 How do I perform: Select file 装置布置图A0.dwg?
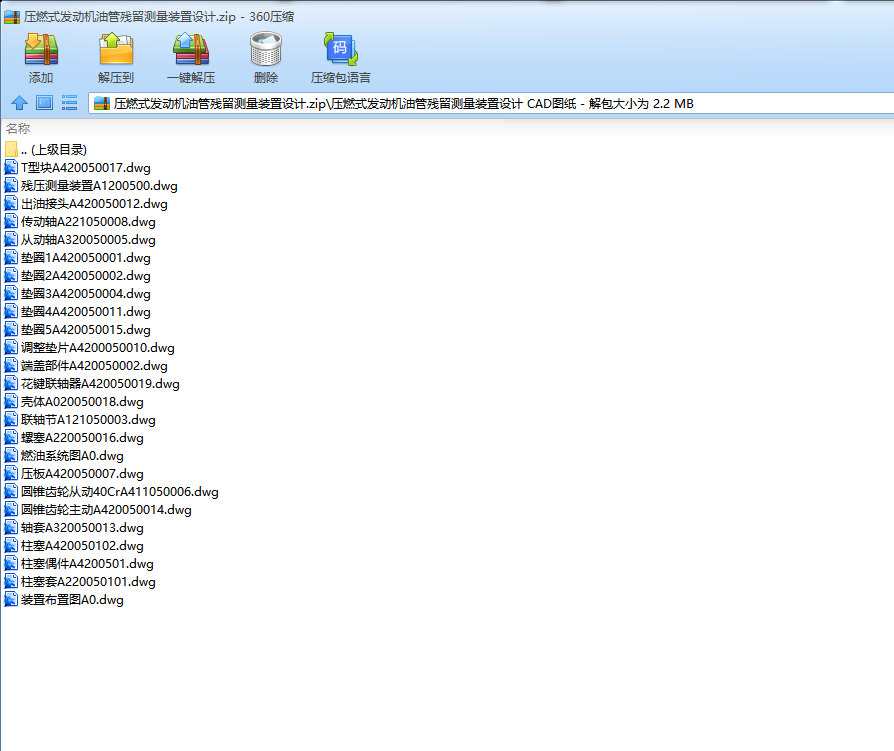[64, 599]
